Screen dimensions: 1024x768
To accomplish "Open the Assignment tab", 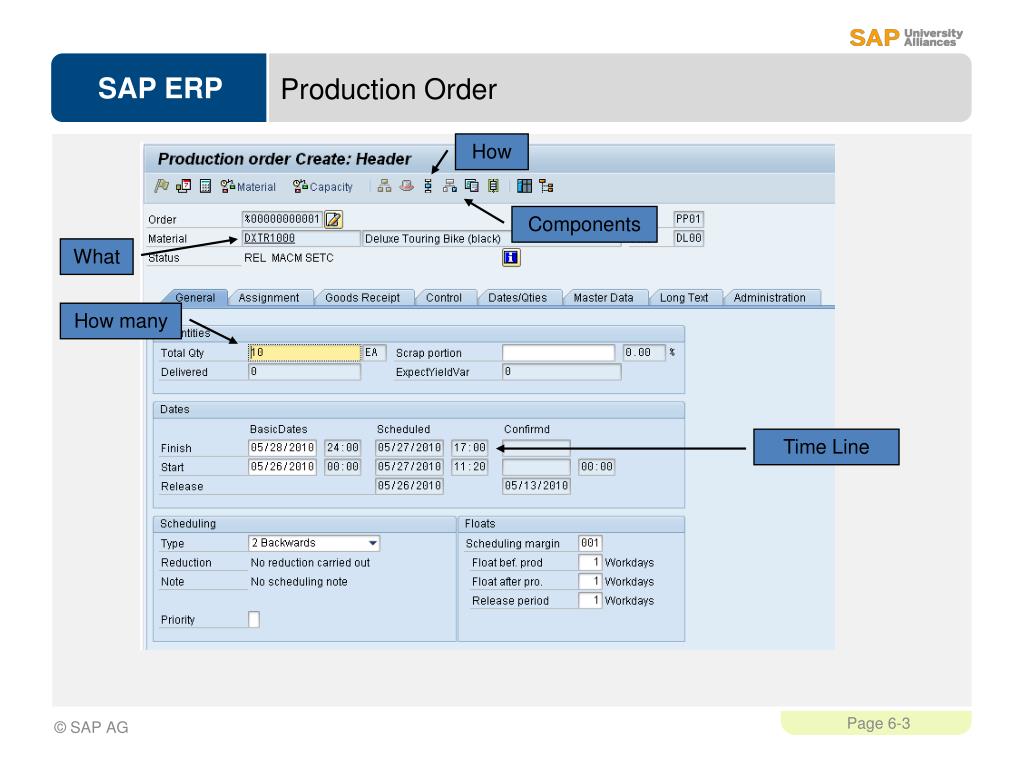I will tap(268, 298).
